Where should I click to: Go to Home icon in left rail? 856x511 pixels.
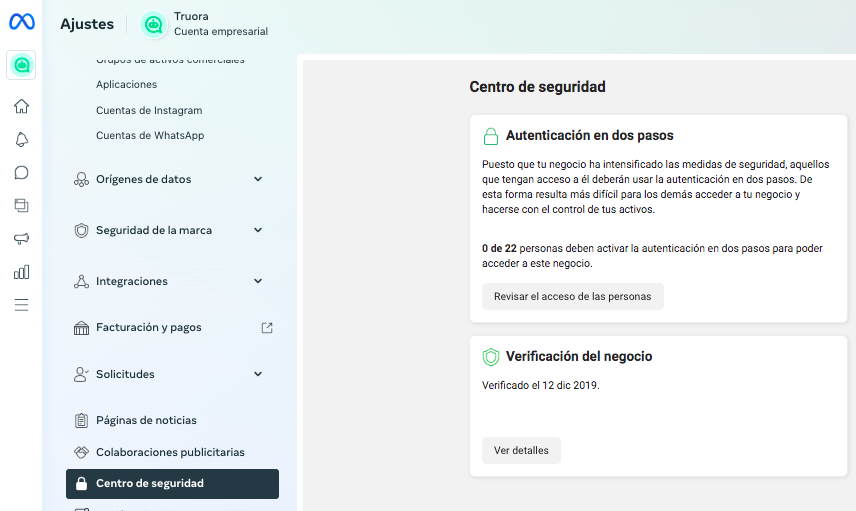21,106
